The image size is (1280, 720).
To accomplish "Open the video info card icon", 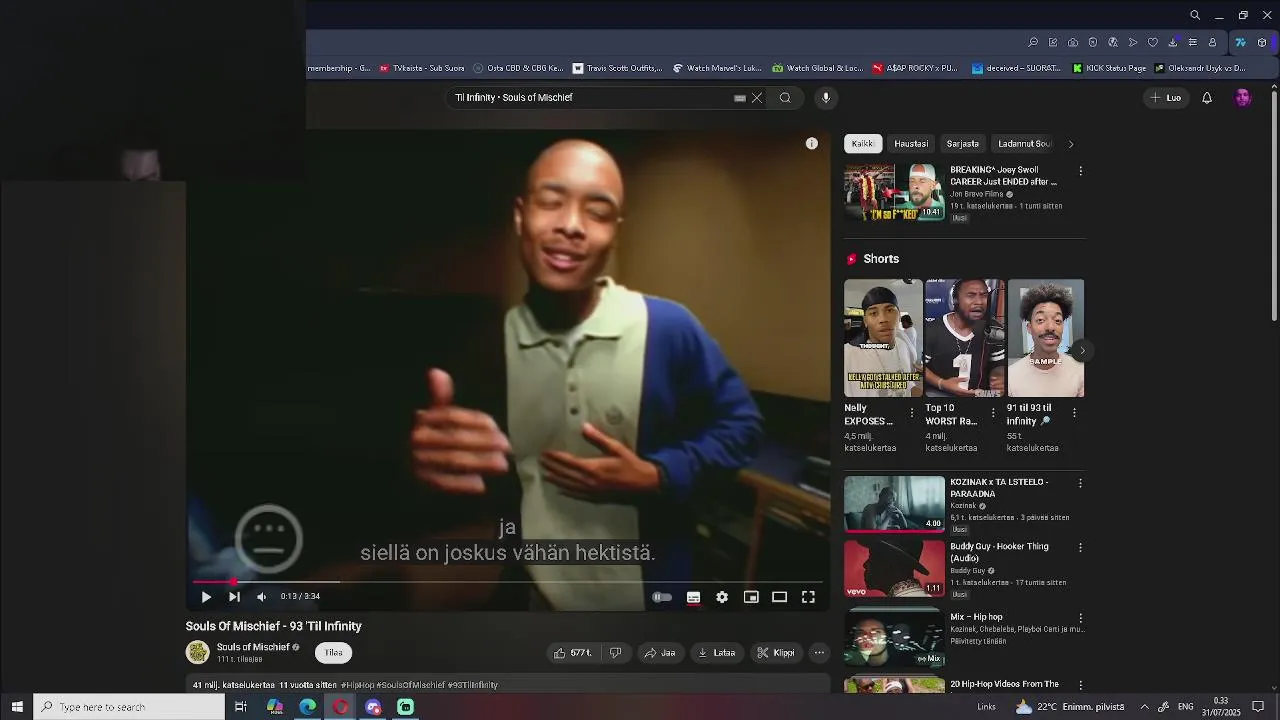I will [x=812, y=144].
